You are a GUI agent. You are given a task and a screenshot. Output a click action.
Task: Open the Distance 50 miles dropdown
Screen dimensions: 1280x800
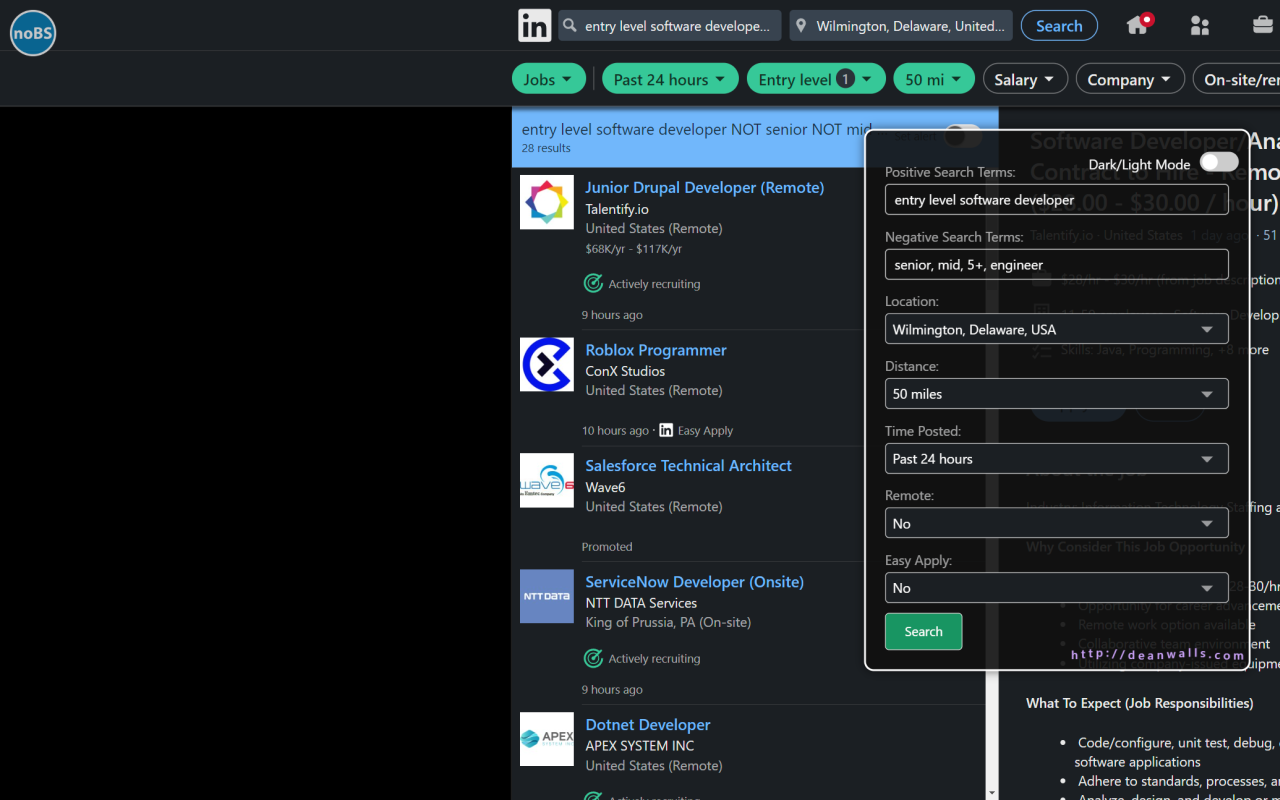pyautogui.click(x=1057, y=394)
